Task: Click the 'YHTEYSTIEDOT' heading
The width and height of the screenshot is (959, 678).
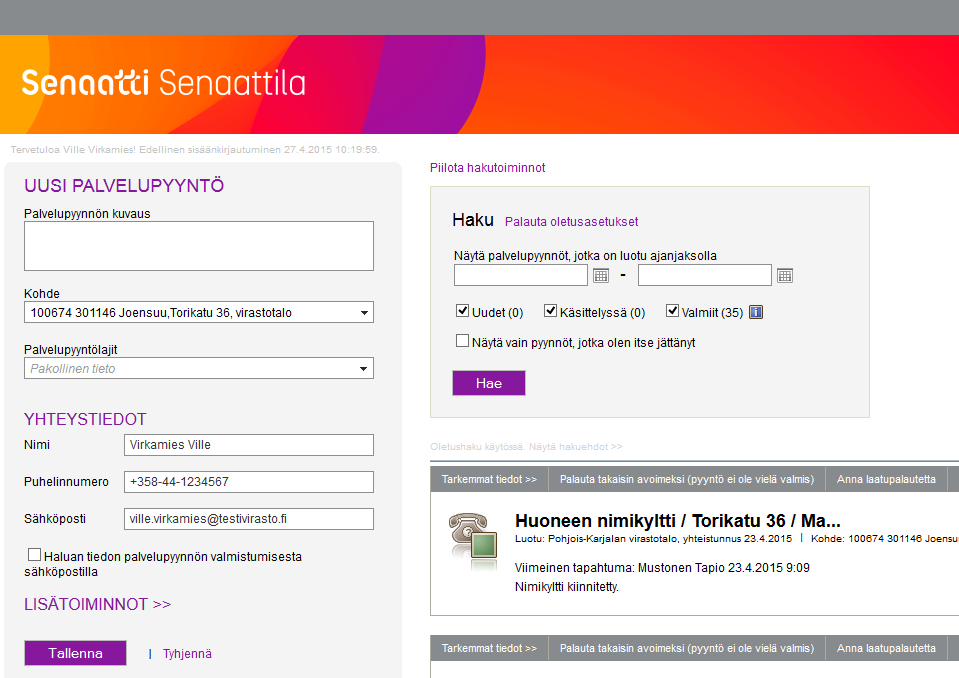Action: 85,419
